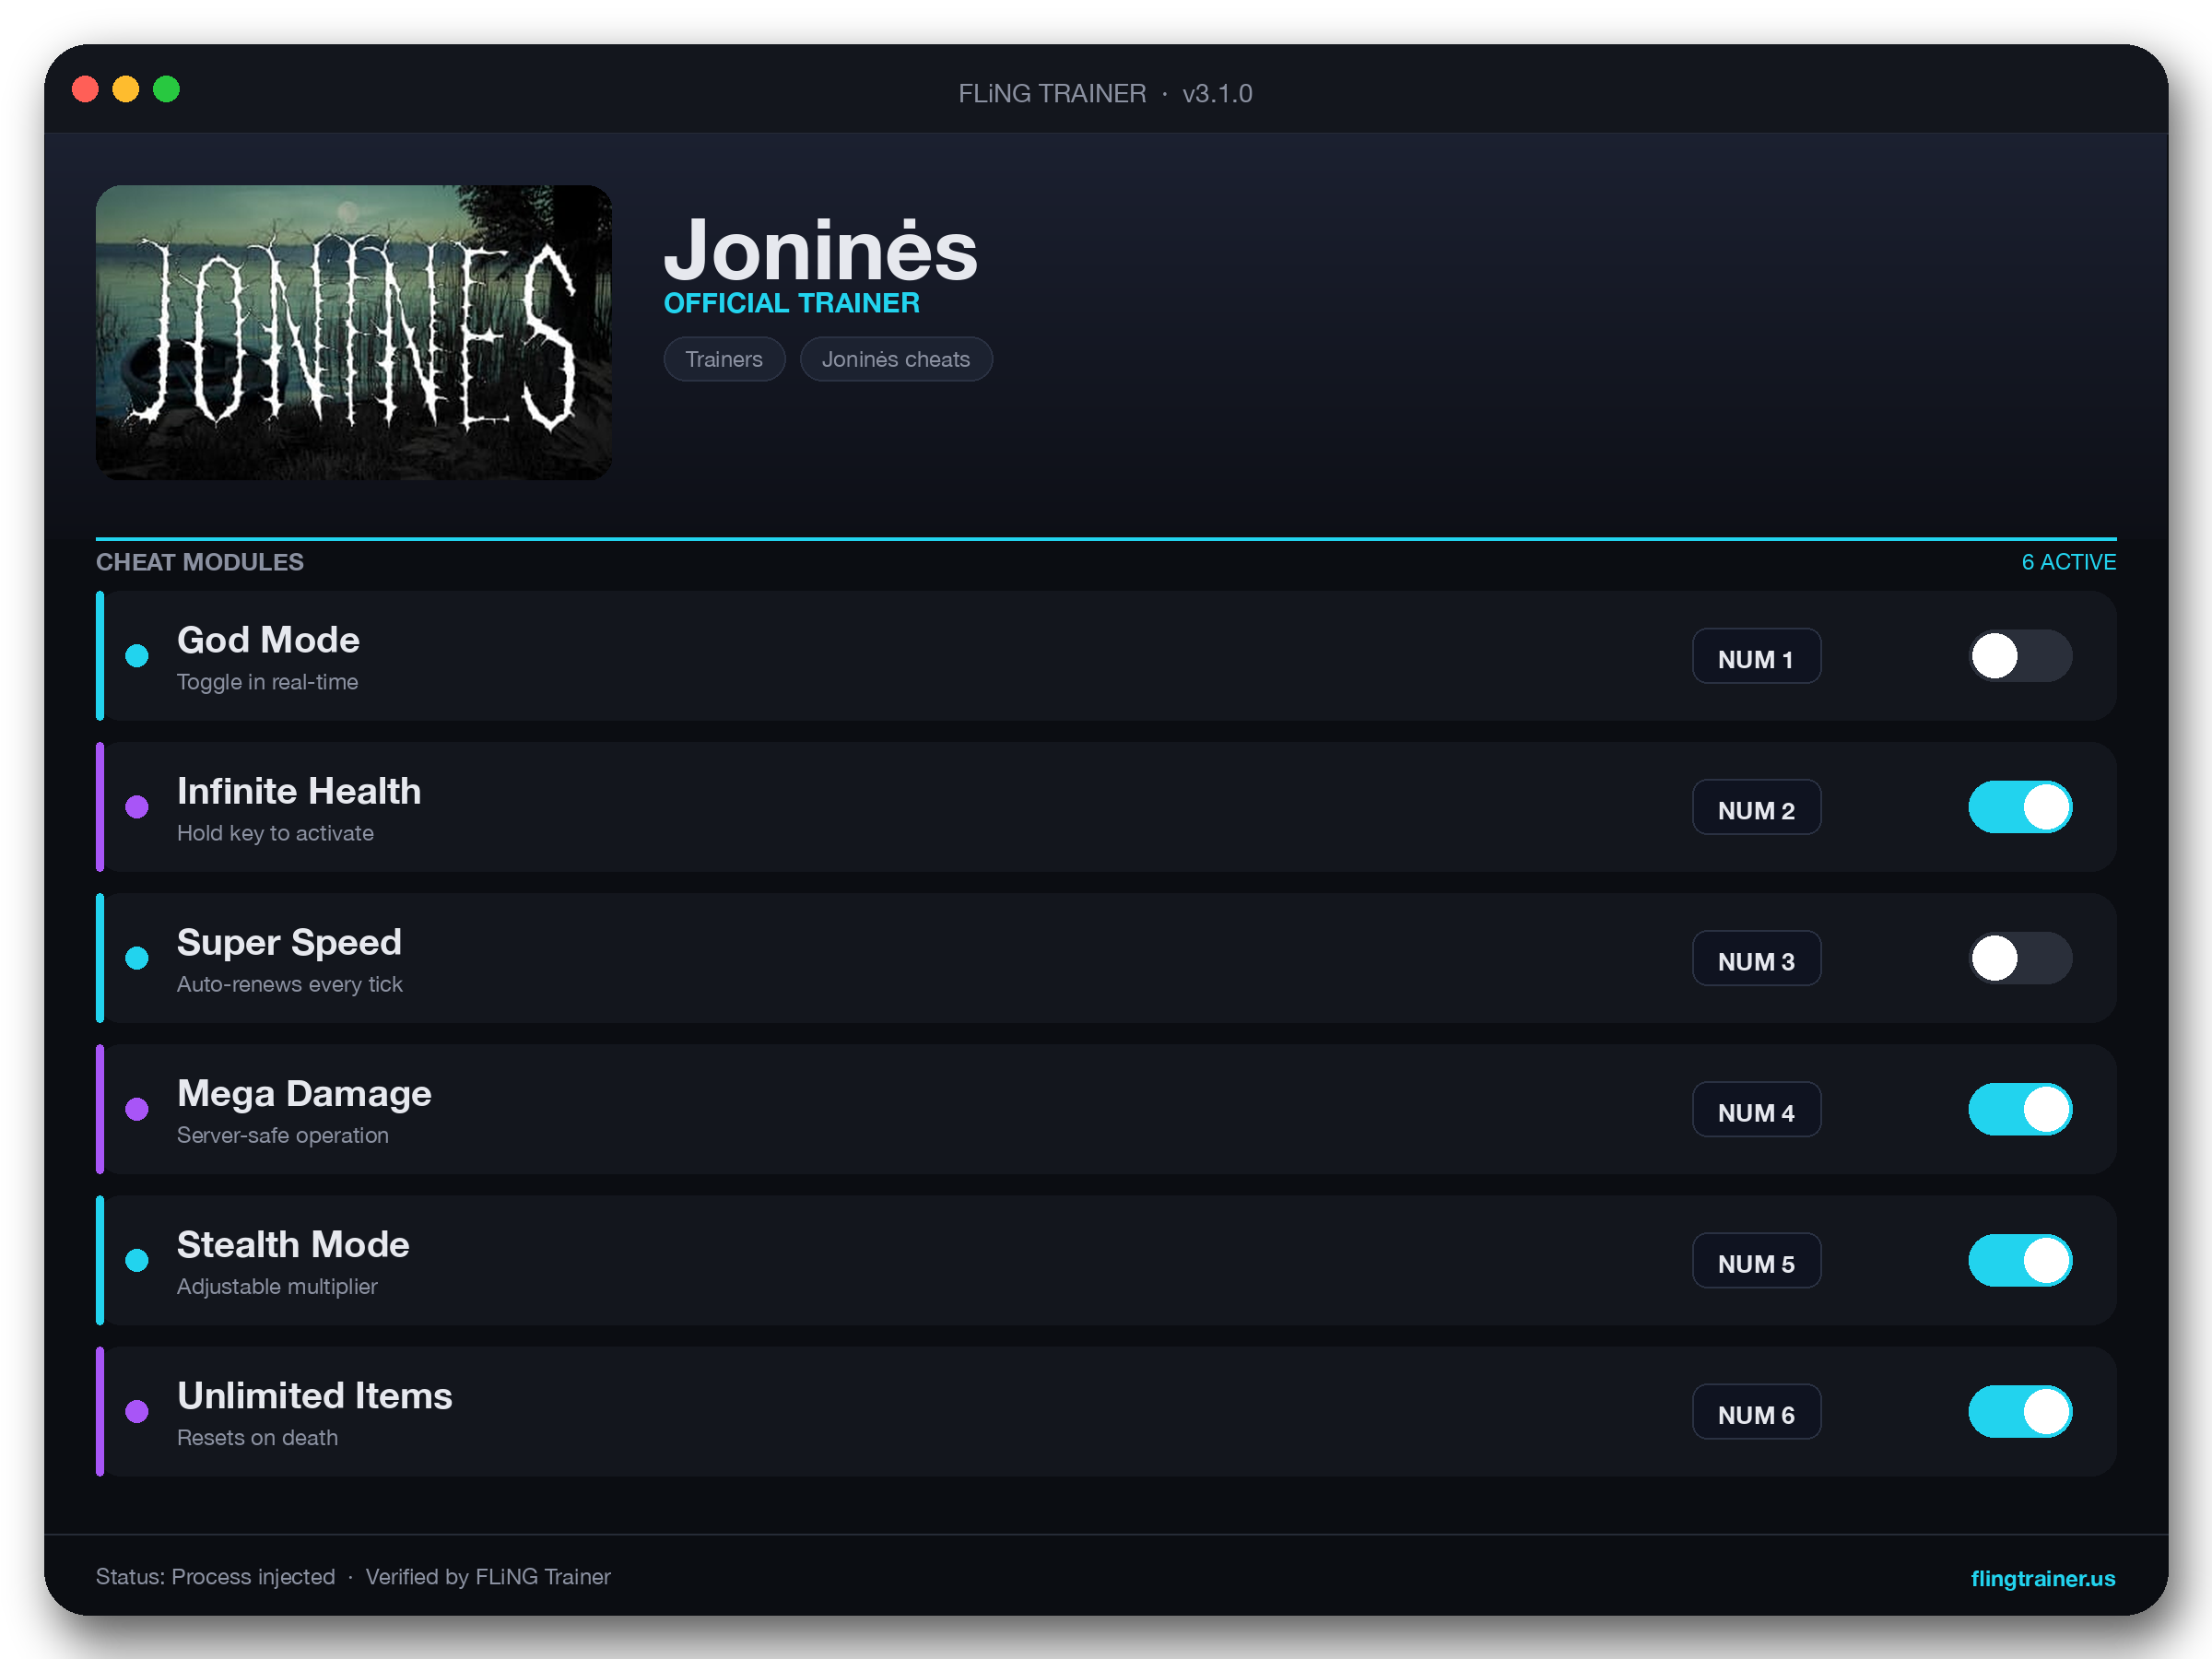Image resolution: width=2212 pixels, height=1659 pixels.
Task: Click the NUM 6 hotkey badge
Action: point(1756,1411)
